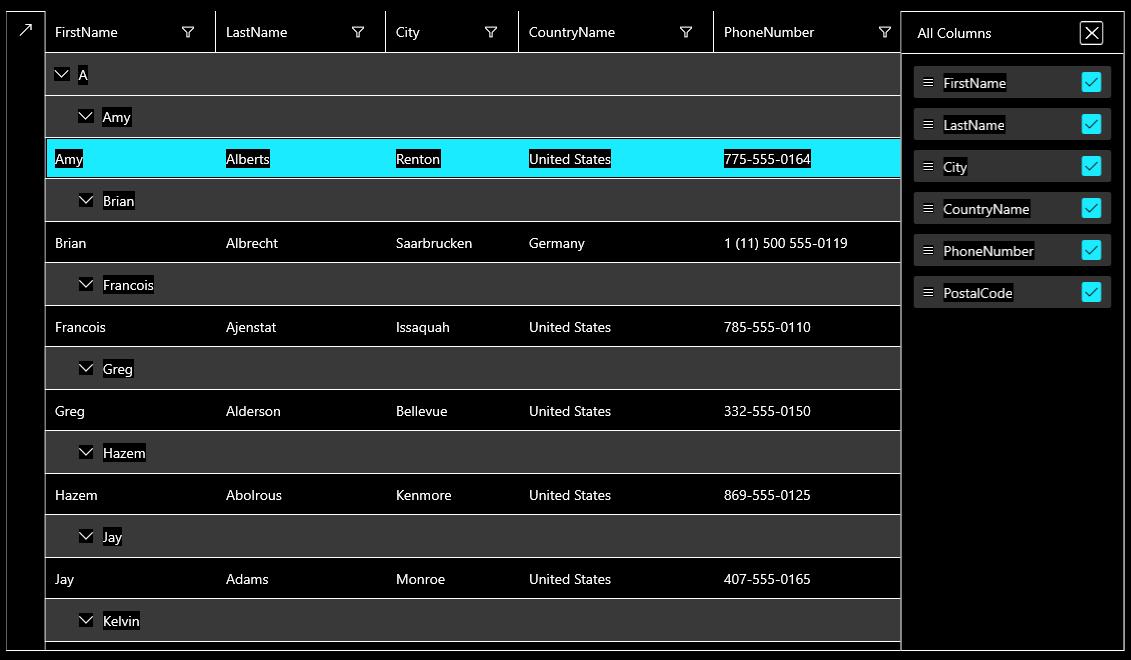Click phone number 407-555-0165

click(767, 579)
